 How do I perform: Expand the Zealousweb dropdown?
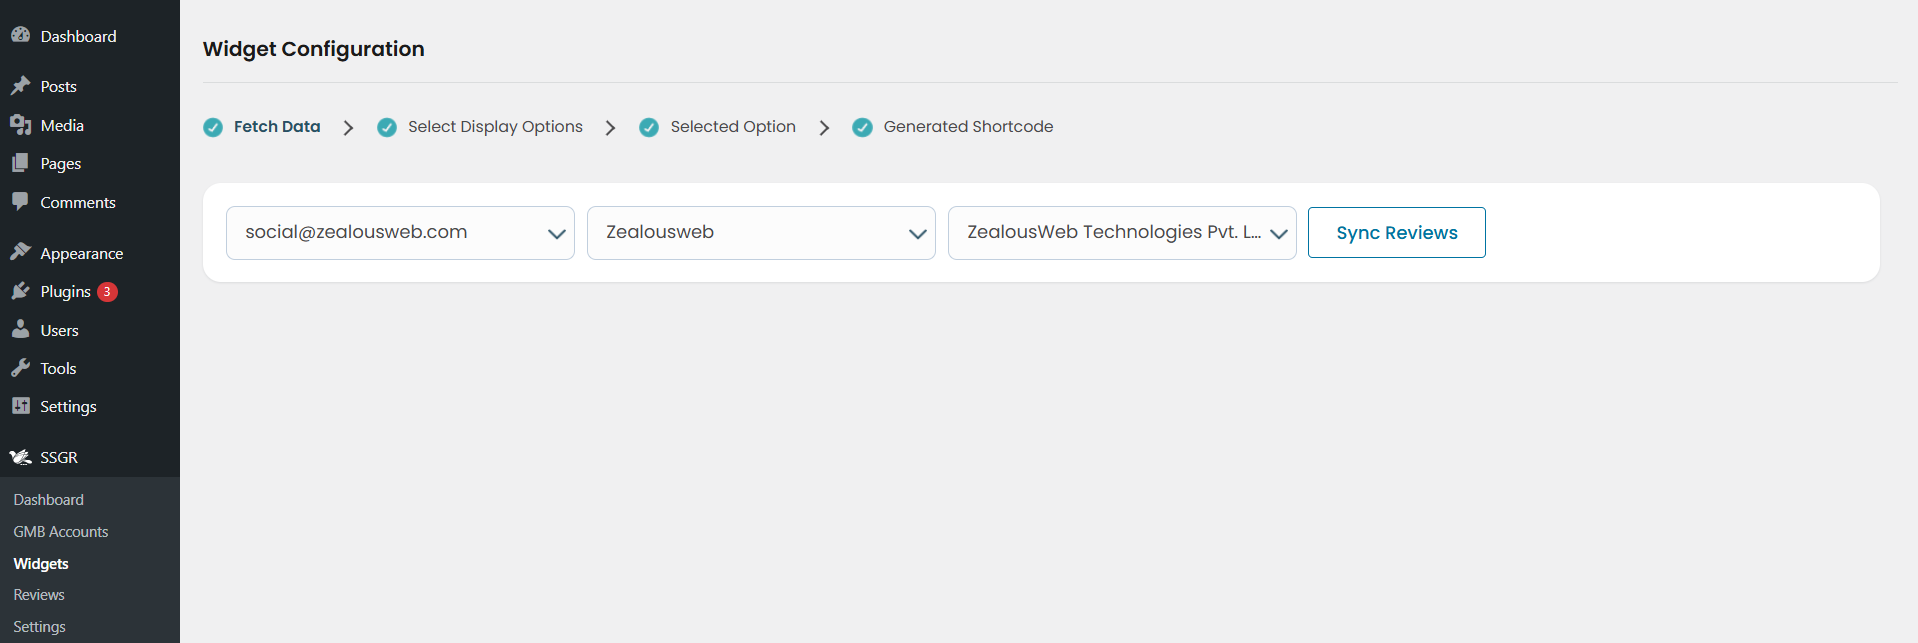(x=760, y=233)
